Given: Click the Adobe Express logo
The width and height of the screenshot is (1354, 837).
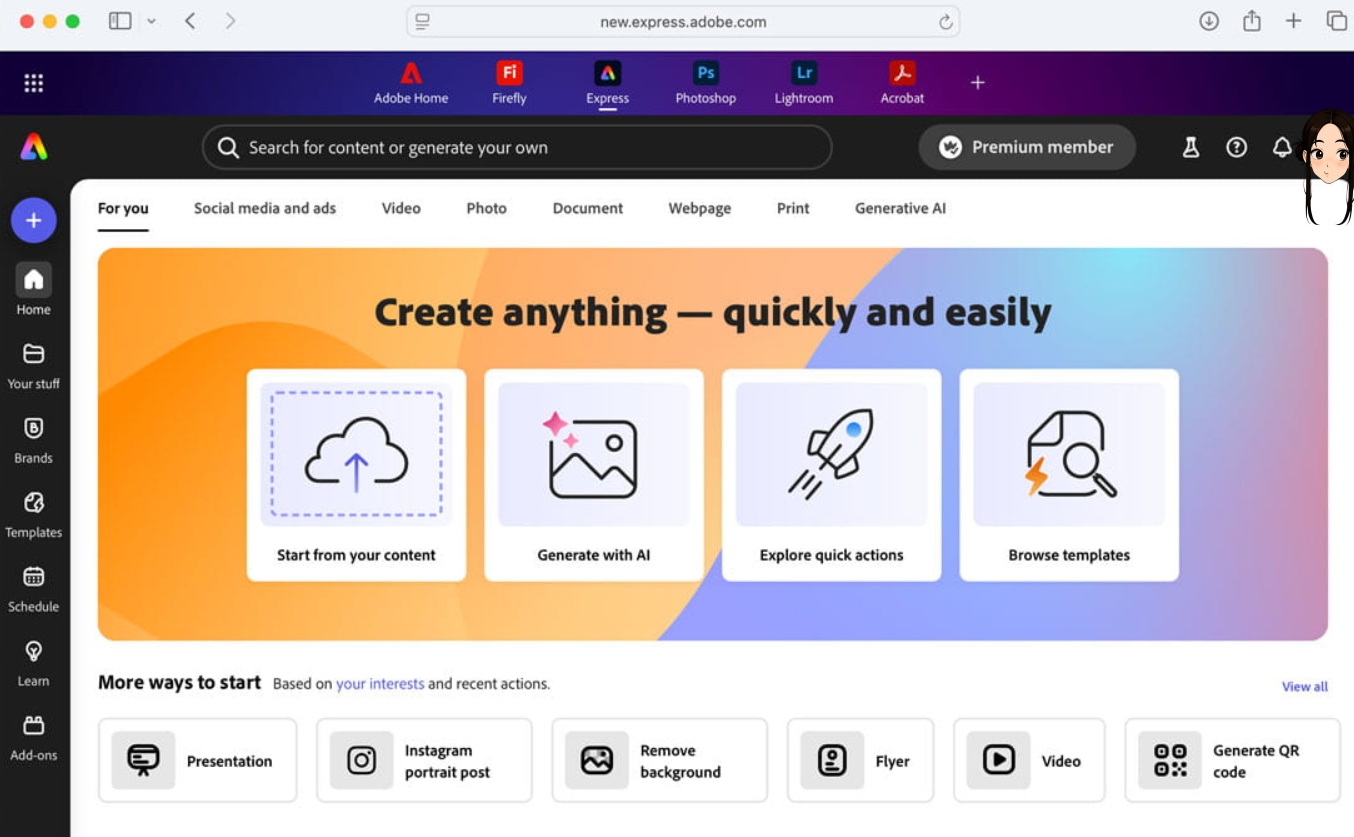Looking at the screenshot, I should point(34,147).
